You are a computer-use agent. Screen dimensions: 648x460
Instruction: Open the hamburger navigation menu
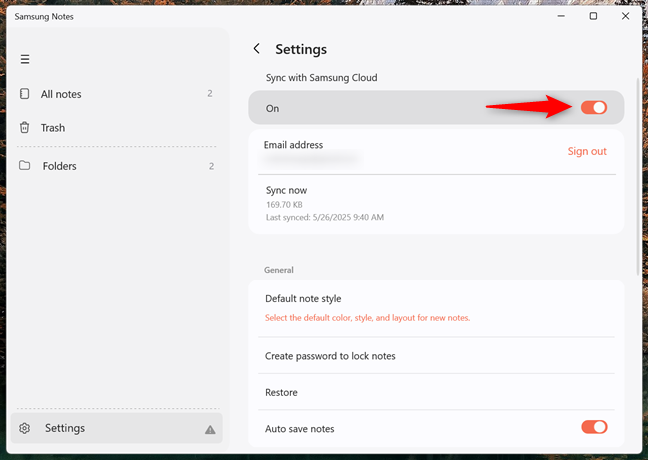pos(25,59)
